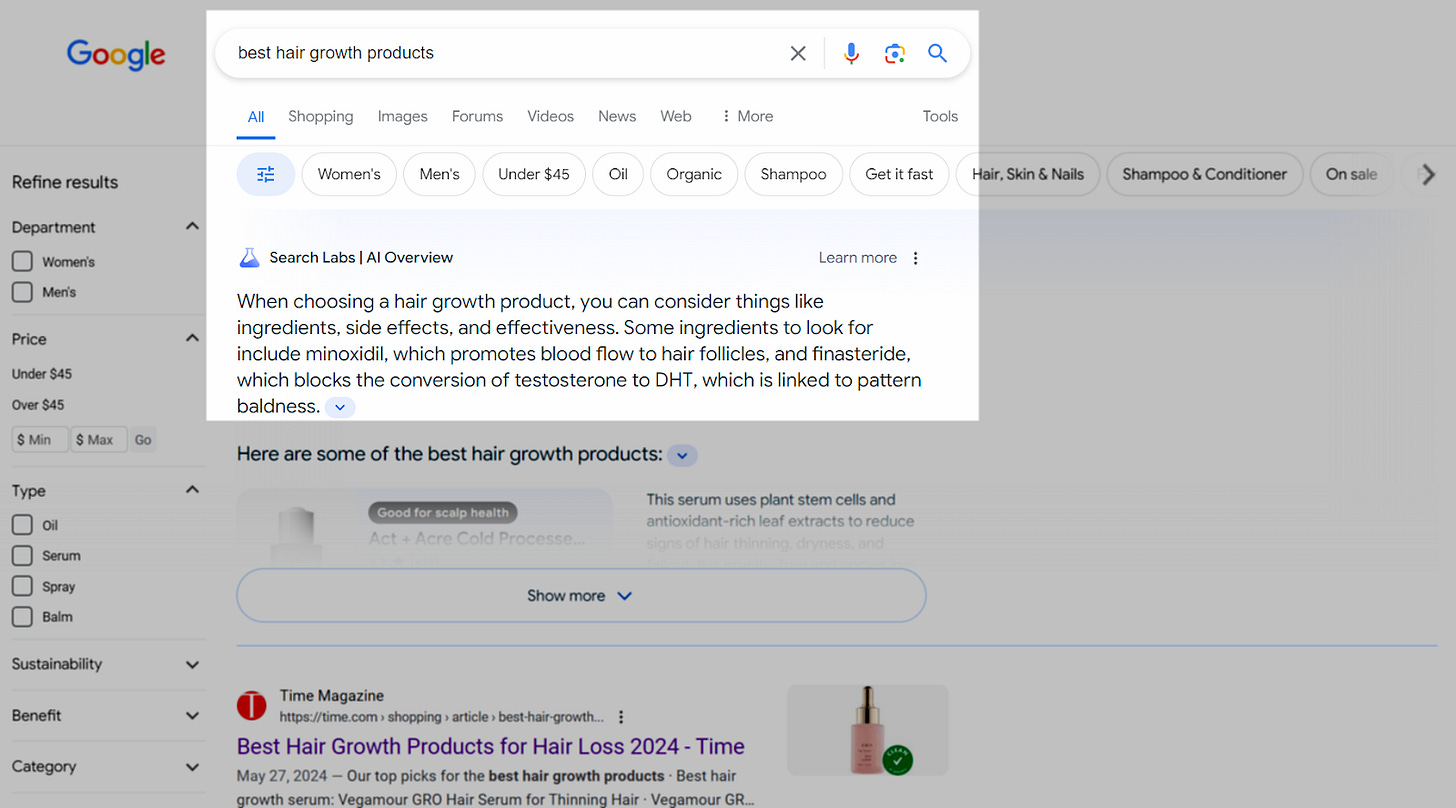Image resolution: width=1456 pixels, height=808 pixels.
Task: Switch to the Forums tab
Action: [477, 116]
